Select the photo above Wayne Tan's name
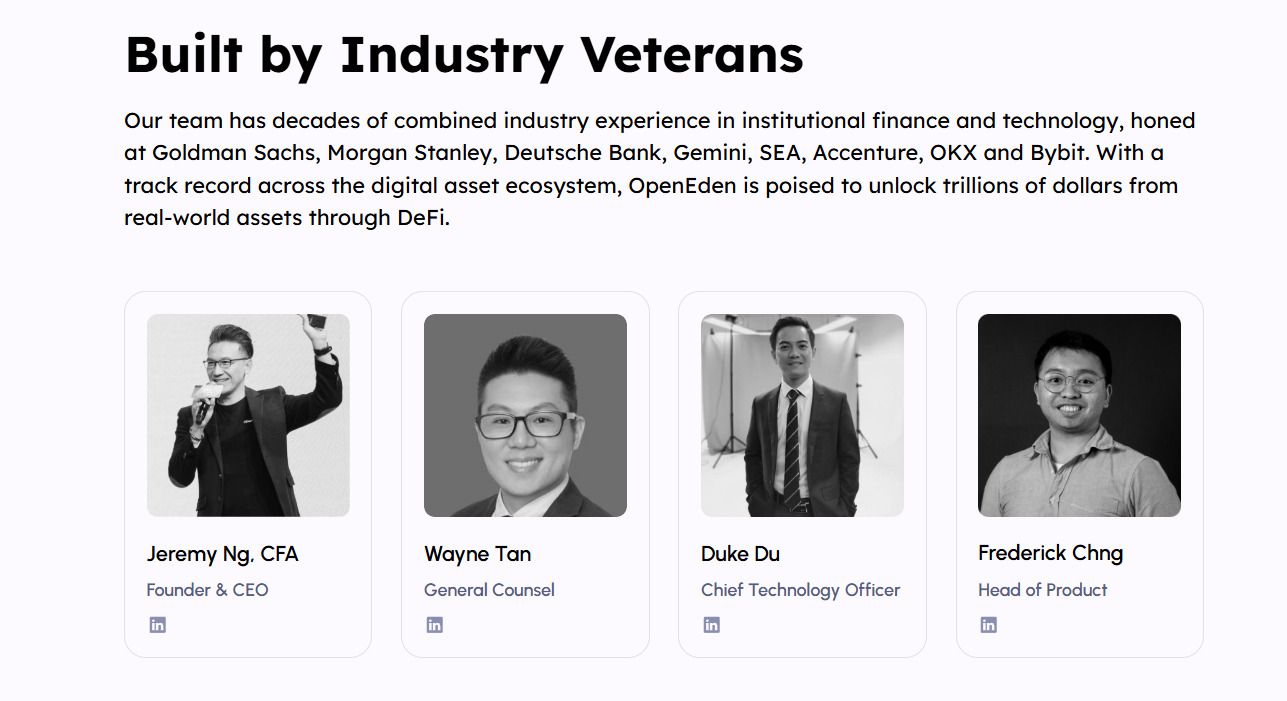 (x=525, y=415)
